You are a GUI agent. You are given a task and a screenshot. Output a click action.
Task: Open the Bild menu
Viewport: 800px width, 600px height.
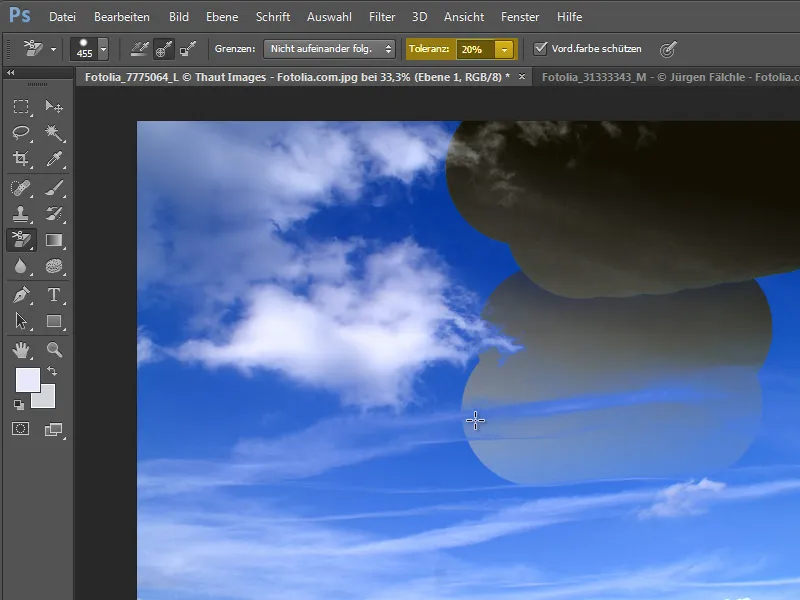pos(179,17)
